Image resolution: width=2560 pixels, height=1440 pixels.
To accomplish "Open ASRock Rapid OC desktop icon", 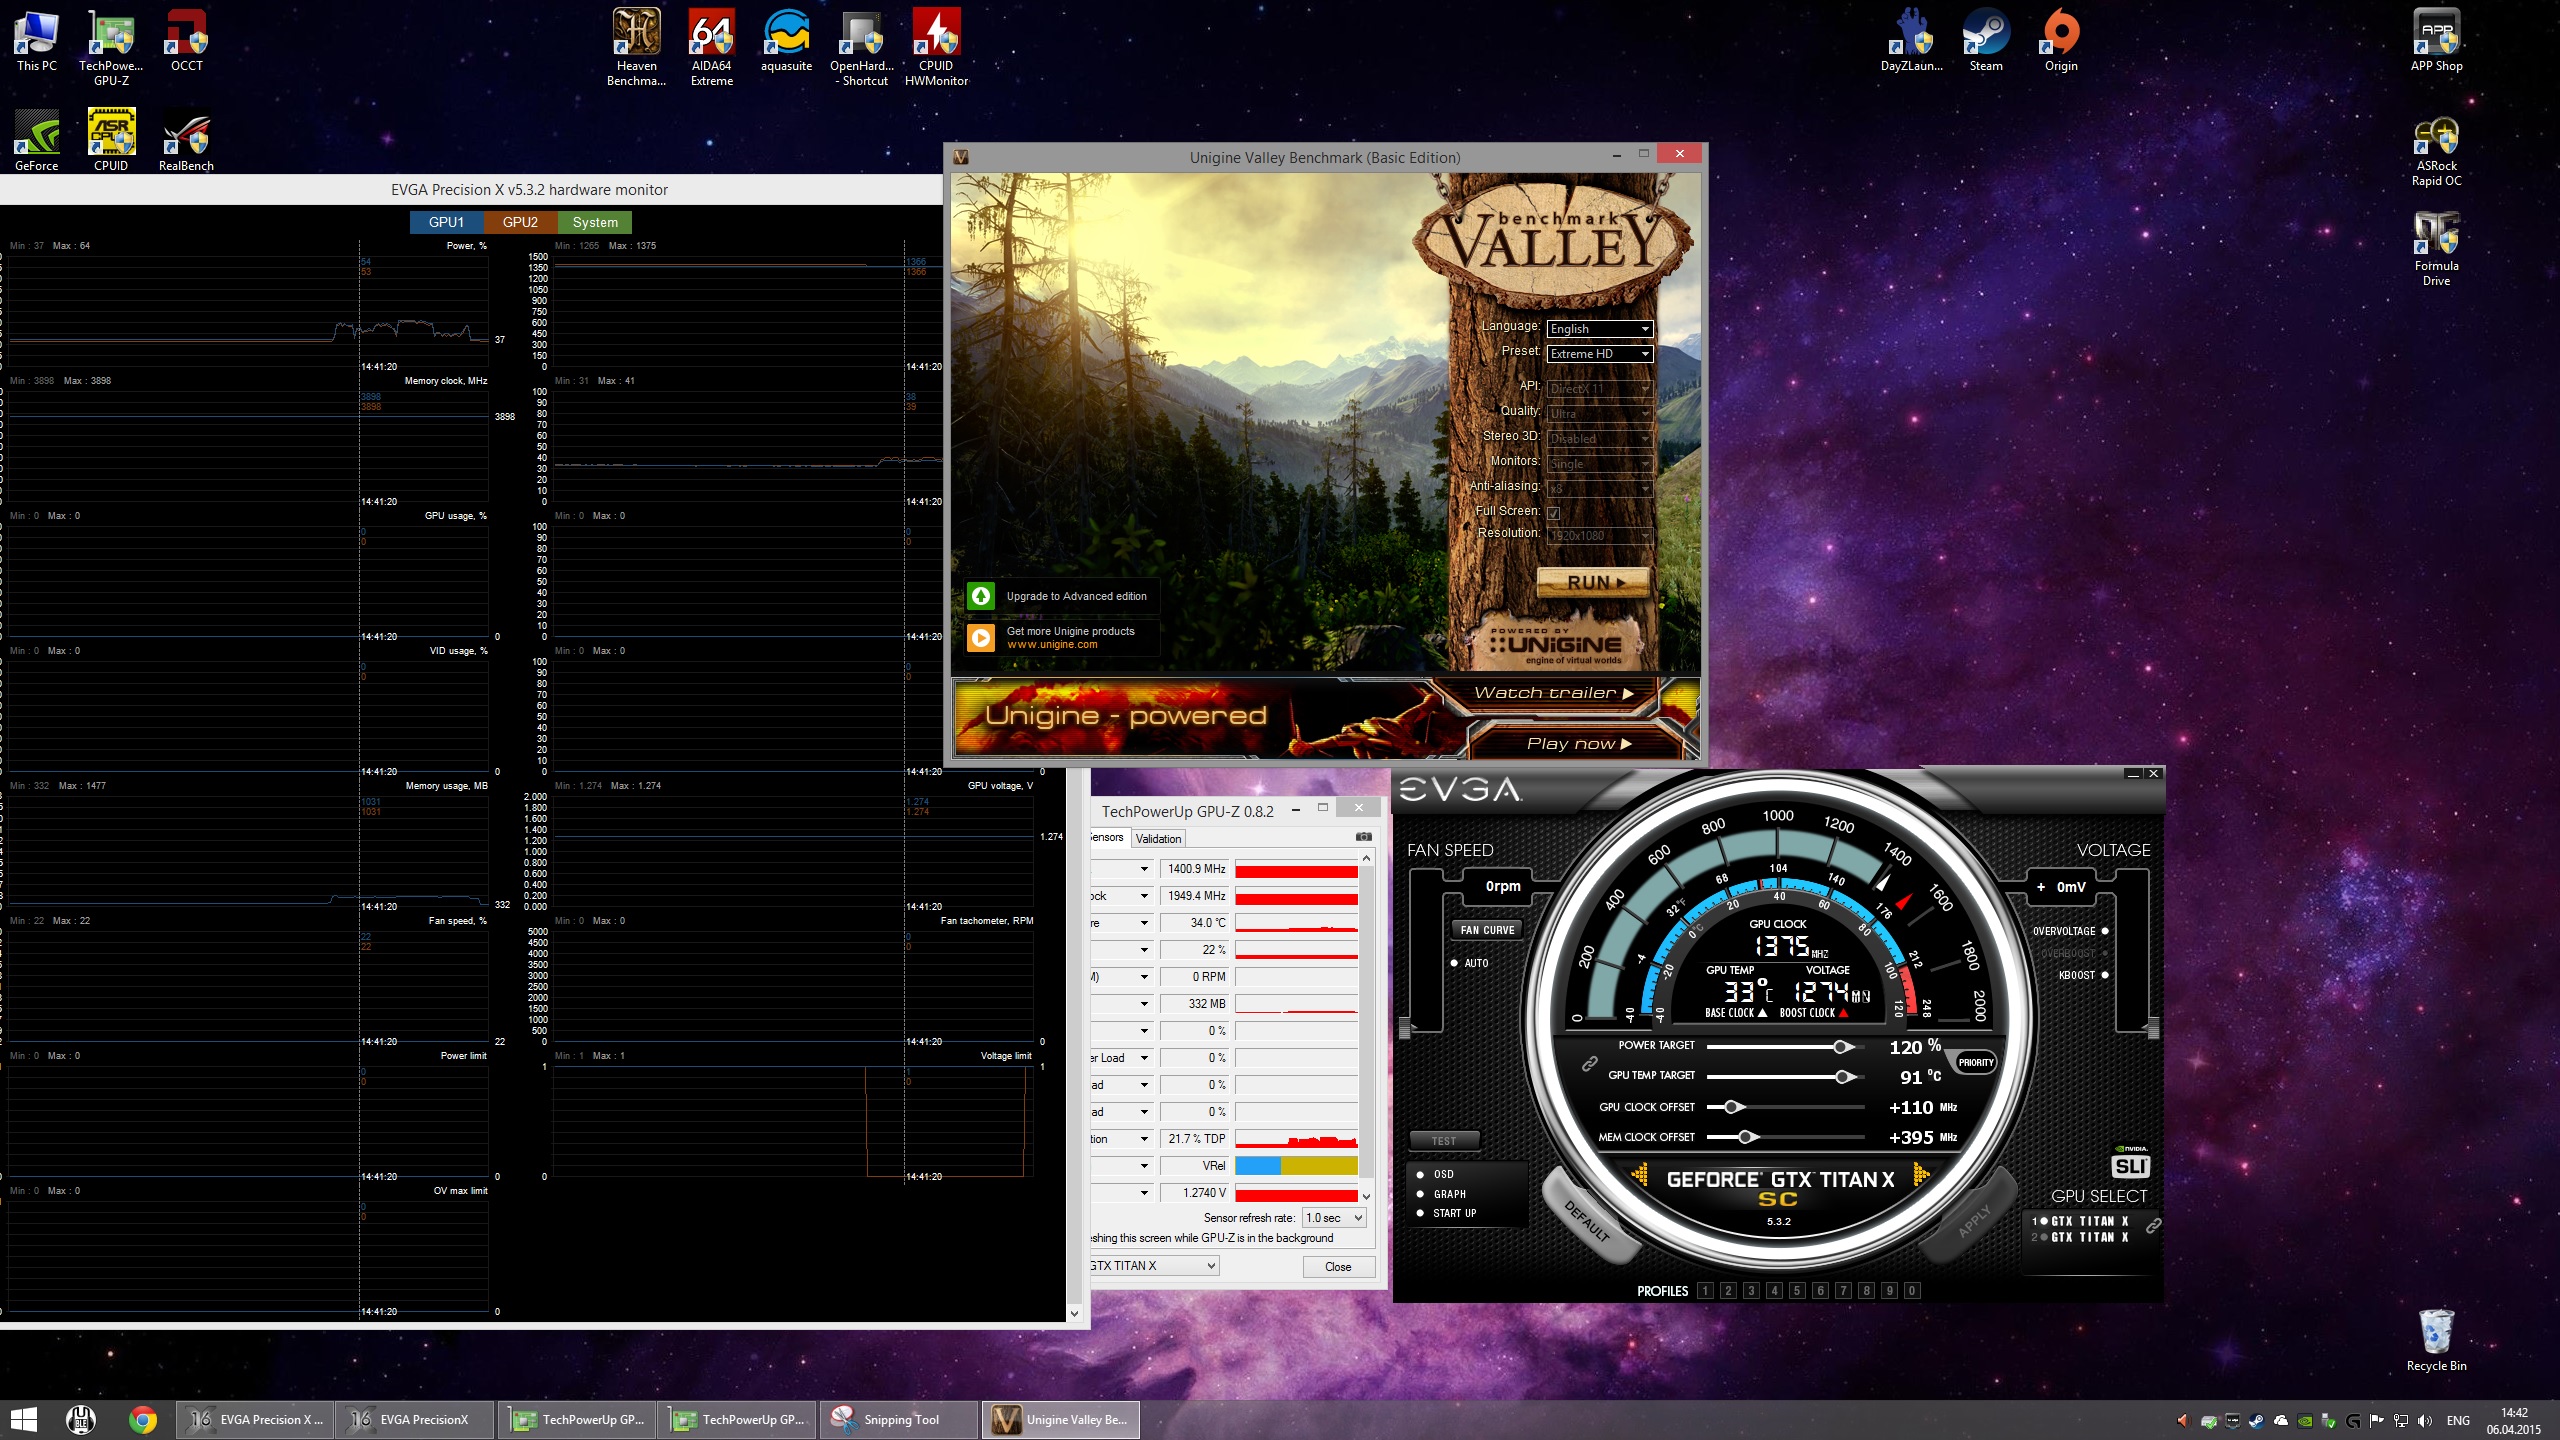I will point(2436,152).
